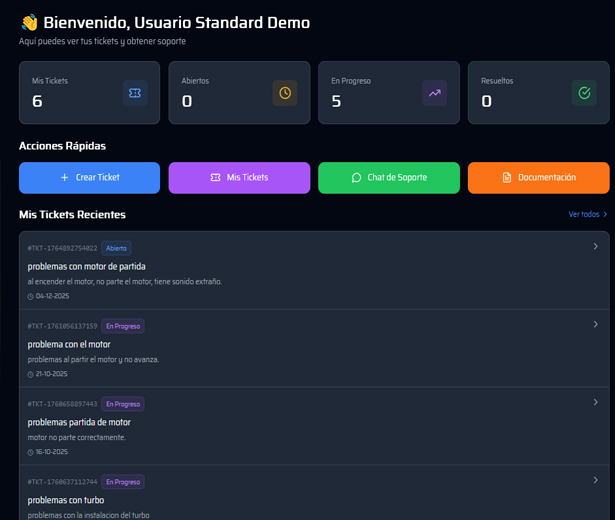Click the ticket icon in Mis Tickets card
The height and width of the screenshot is (520, 615).
click(x=135, y=93)
